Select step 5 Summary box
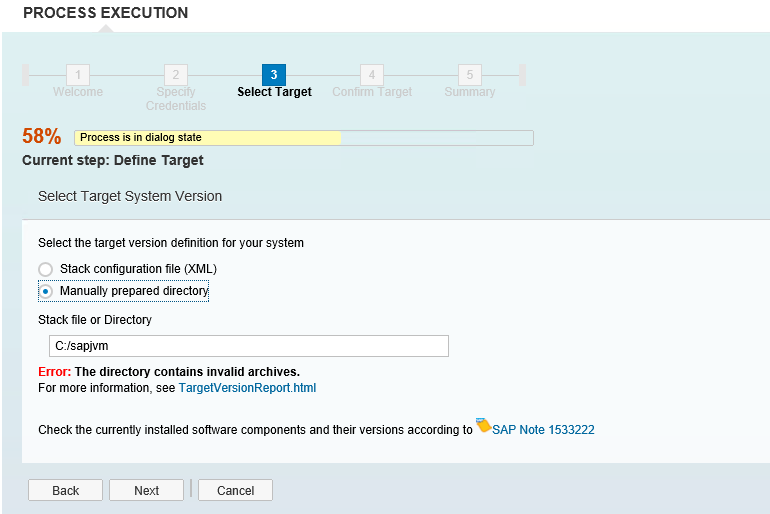The image size is (770, 514). coord(470,75)
